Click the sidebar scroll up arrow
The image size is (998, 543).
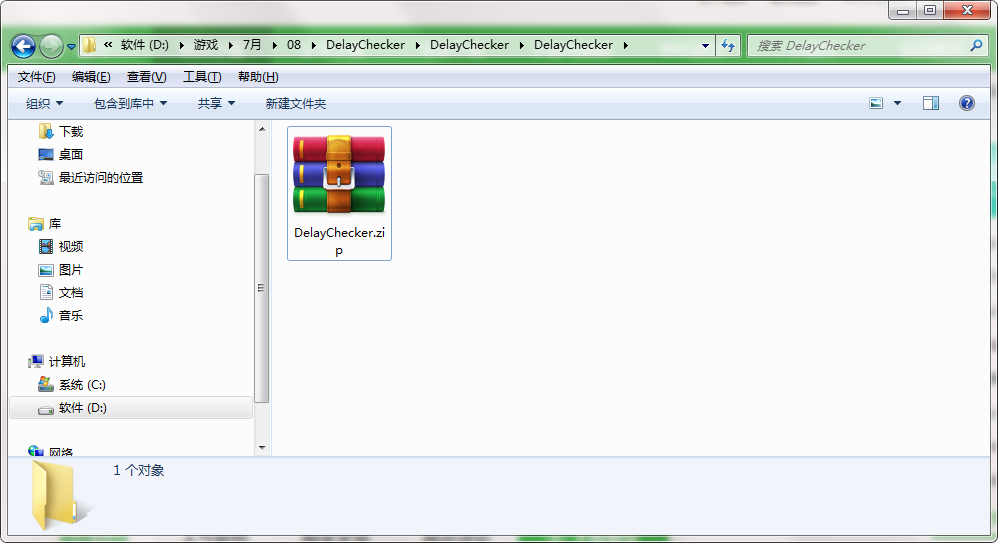tap(262, 129)
